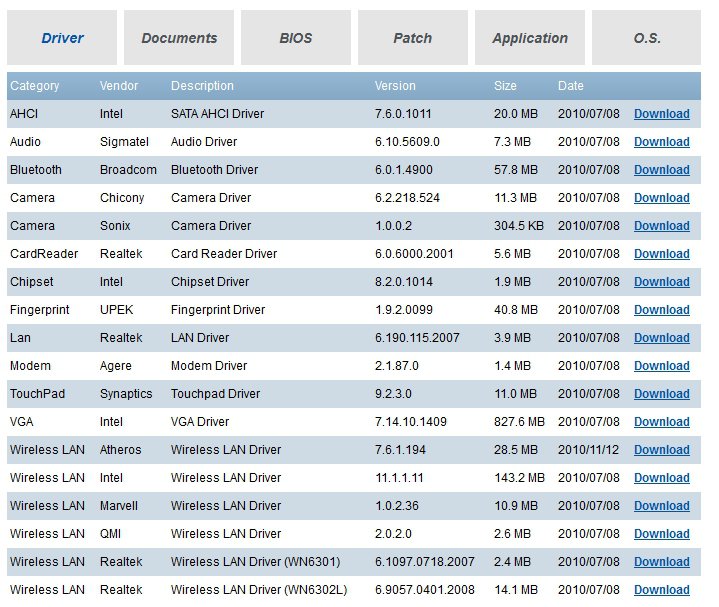Select the 143.2 MB size value
This screenshot has height=607, width=719.
pos(519,477)
